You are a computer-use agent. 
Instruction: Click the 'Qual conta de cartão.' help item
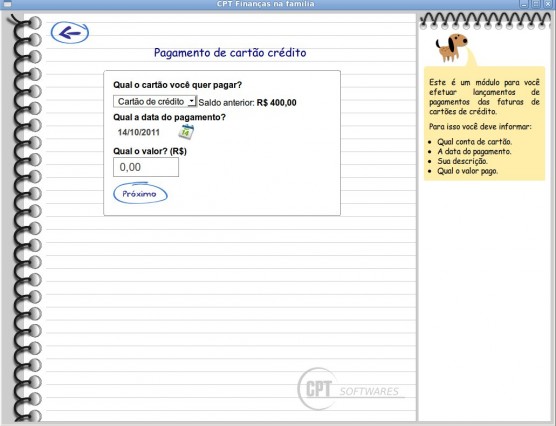[474, 142]
